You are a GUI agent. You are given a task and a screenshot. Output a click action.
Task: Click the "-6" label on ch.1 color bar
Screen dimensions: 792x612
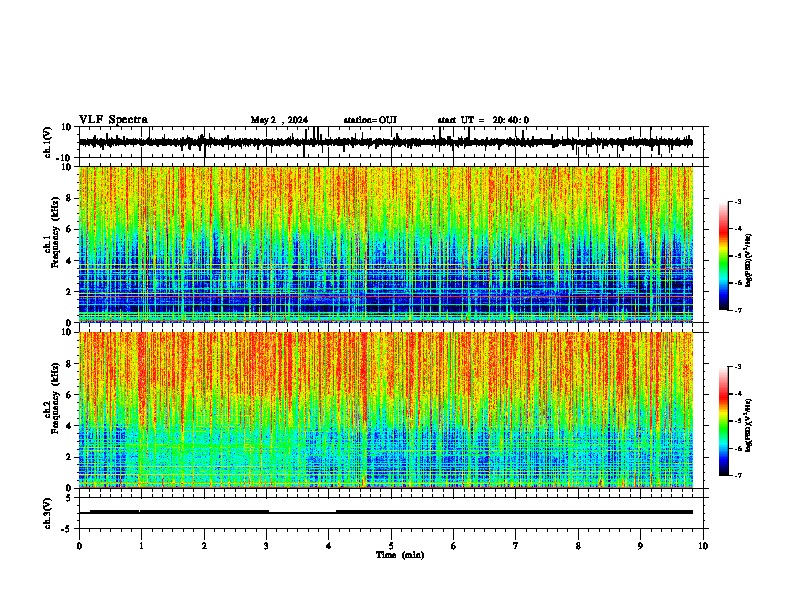737,283
